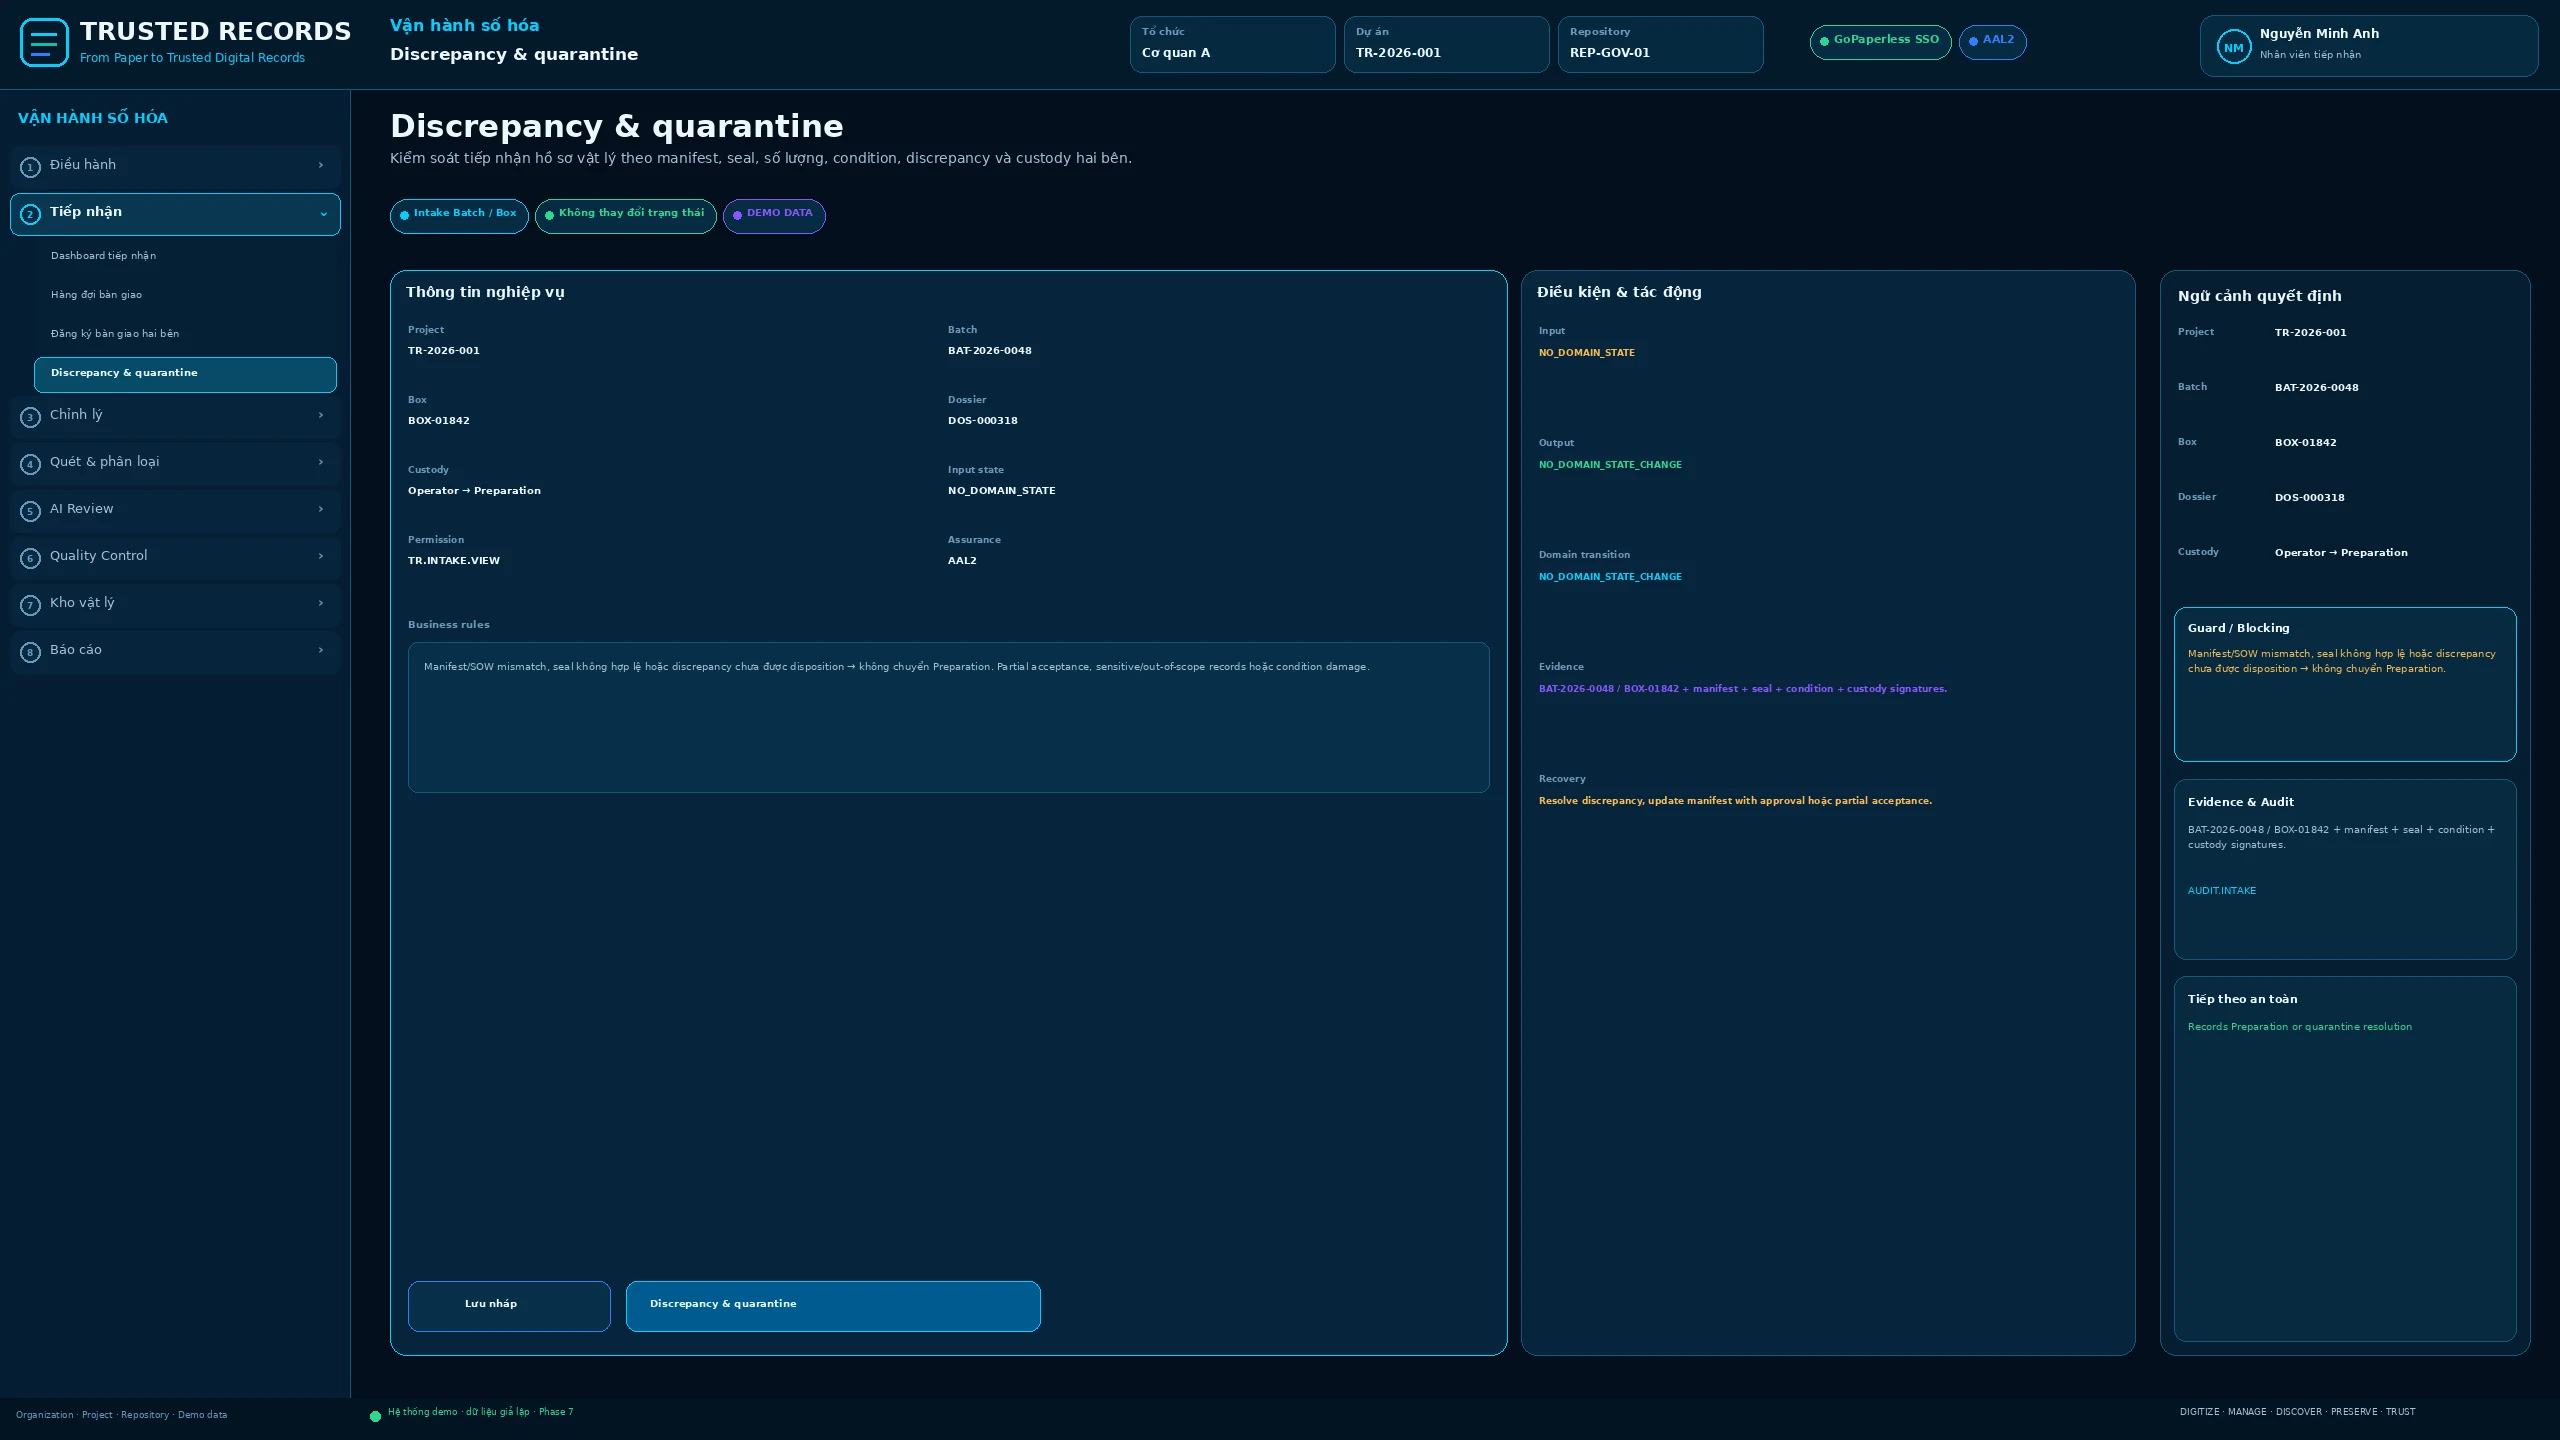
Task: Click the Lưu nháp button
Action: [509, 1306]
